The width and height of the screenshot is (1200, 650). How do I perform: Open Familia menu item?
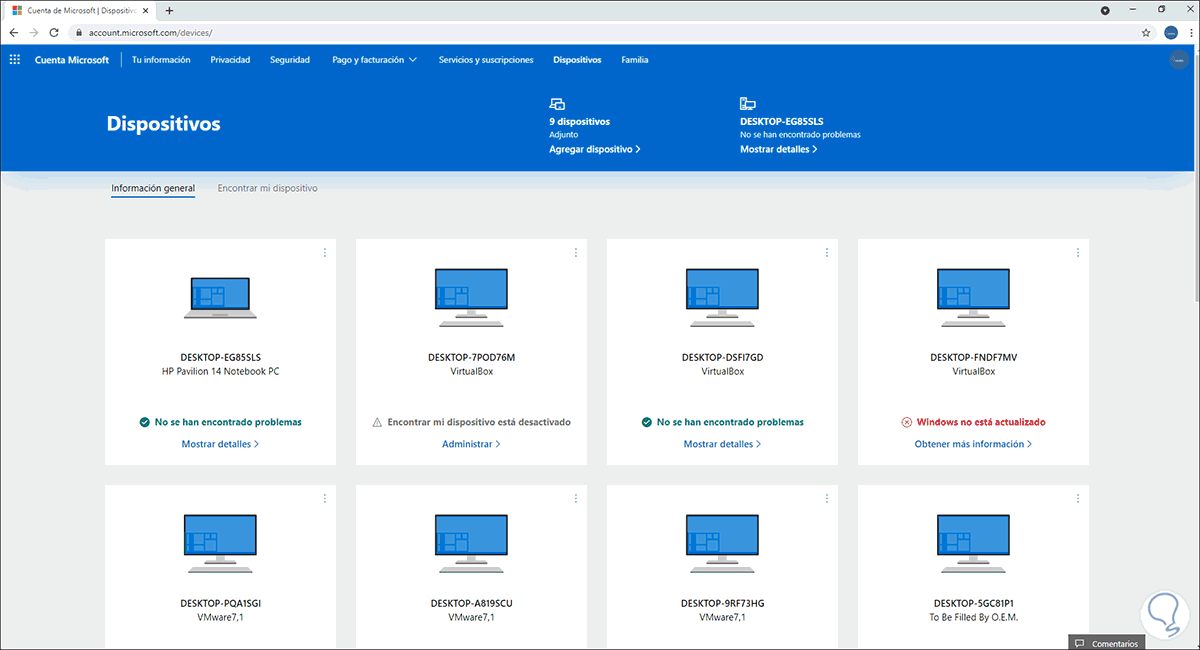(x=635, y=60)
